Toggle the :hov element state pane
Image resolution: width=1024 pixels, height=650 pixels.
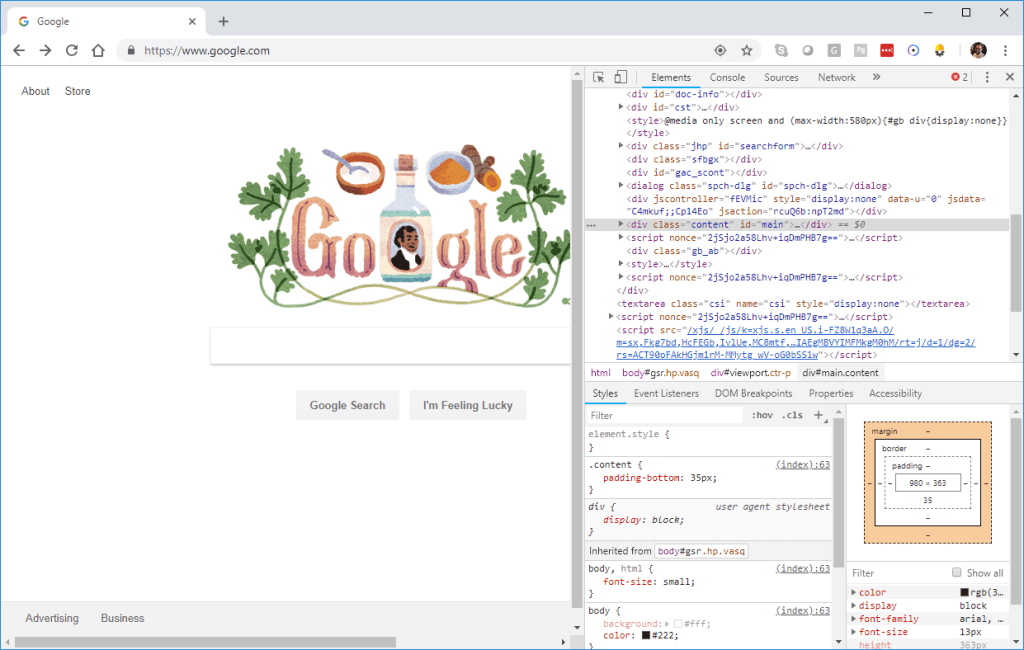coord(762,414)
